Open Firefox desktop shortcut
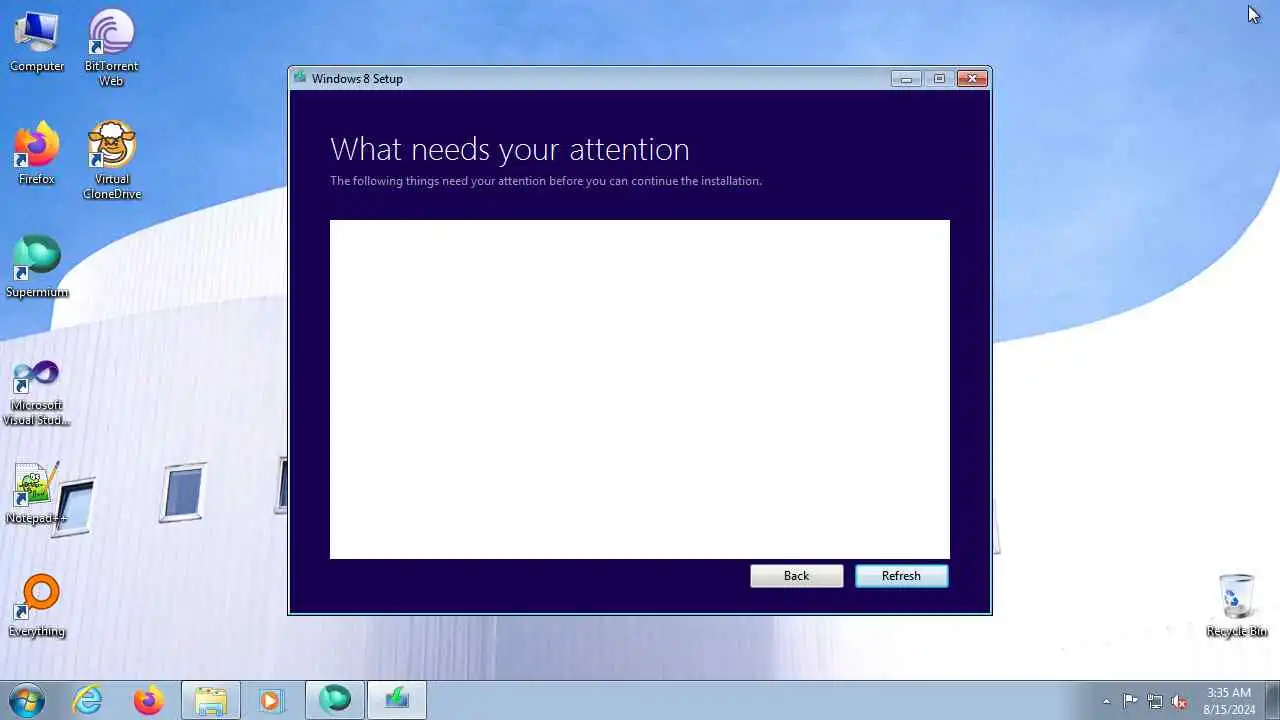The width and height of the screenshot is (1280, 720). pos(37,155)
